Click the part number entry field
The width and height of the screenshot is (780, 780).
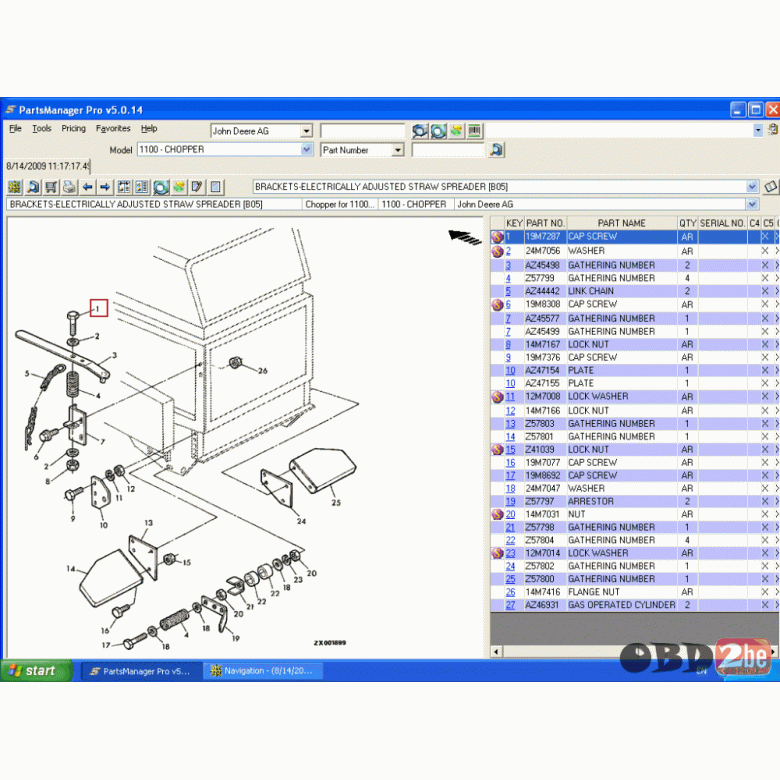[448, 150]
